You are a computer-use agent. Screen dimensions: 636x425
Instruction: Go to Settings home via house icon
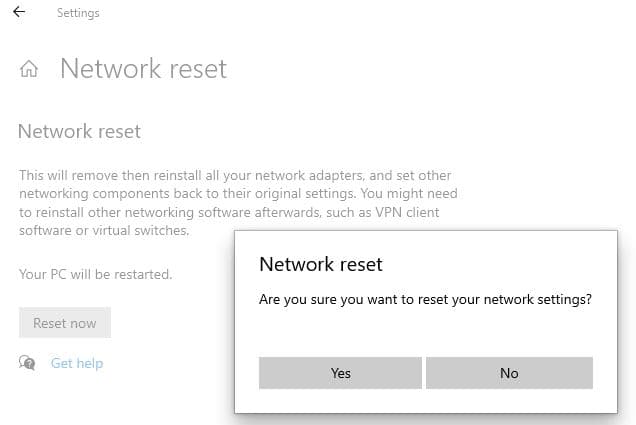pyautogui.click(x=30, y=70)
